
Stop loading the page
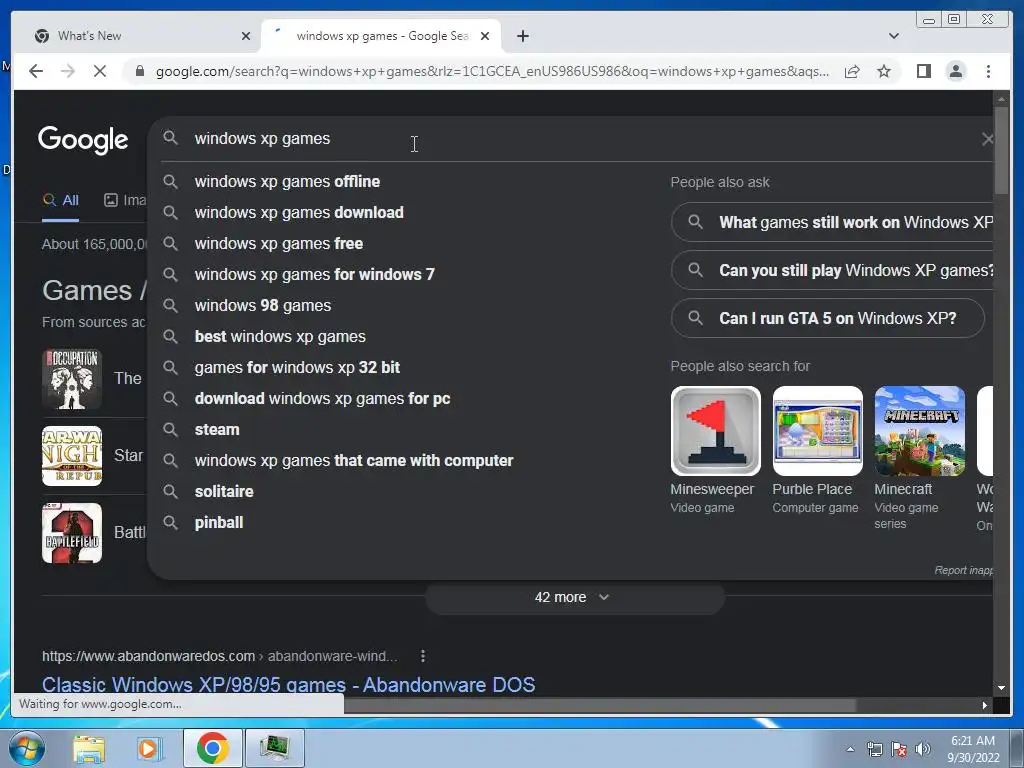point(100,71)
